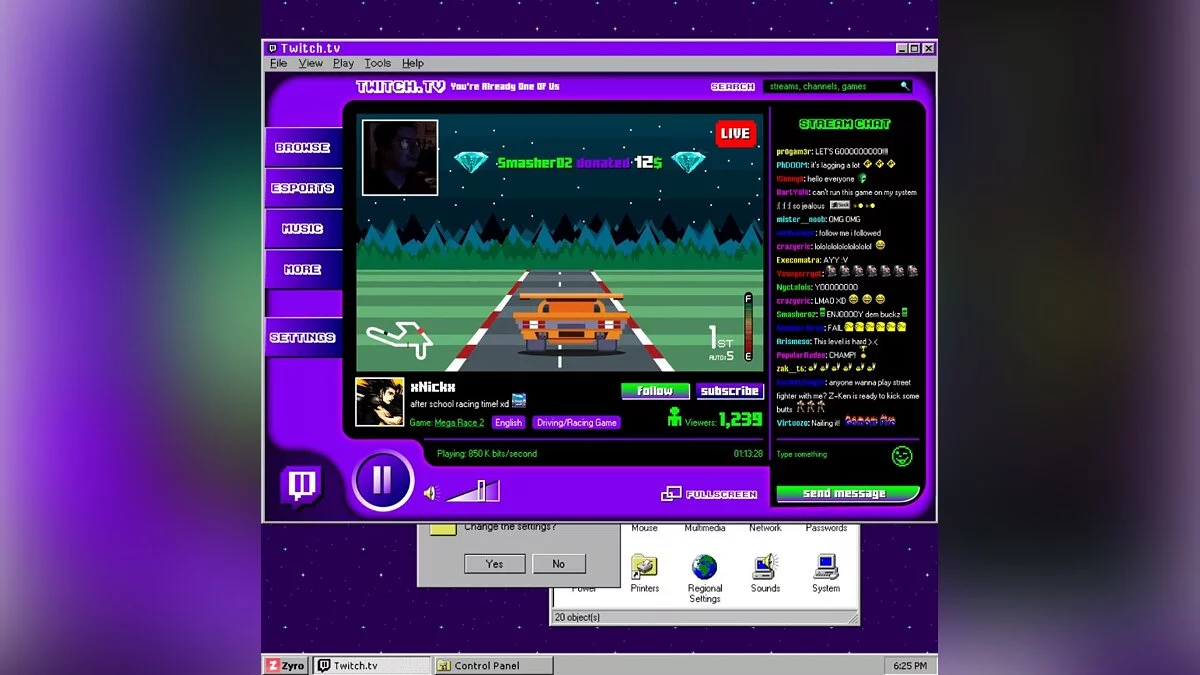Click the 01:13:28 stream time
The image size is (1200, 675).
[748, 454]
